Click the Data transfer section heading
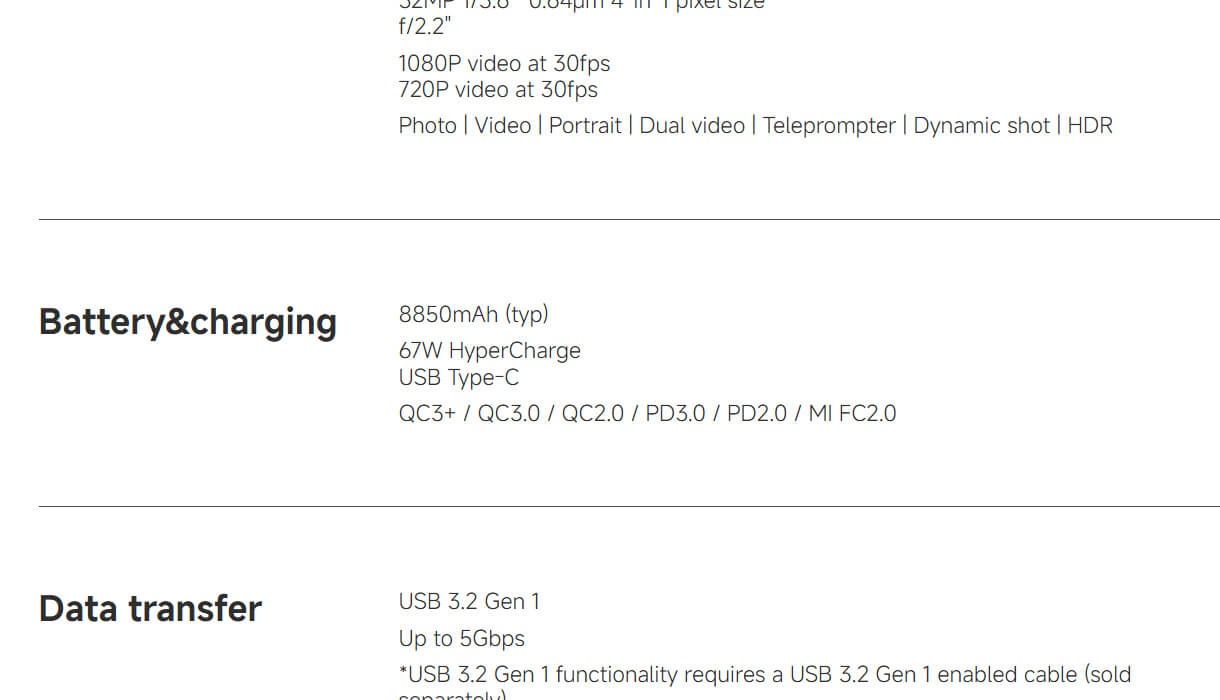Viewport: 1220px width, 700px height. (150, 609)
